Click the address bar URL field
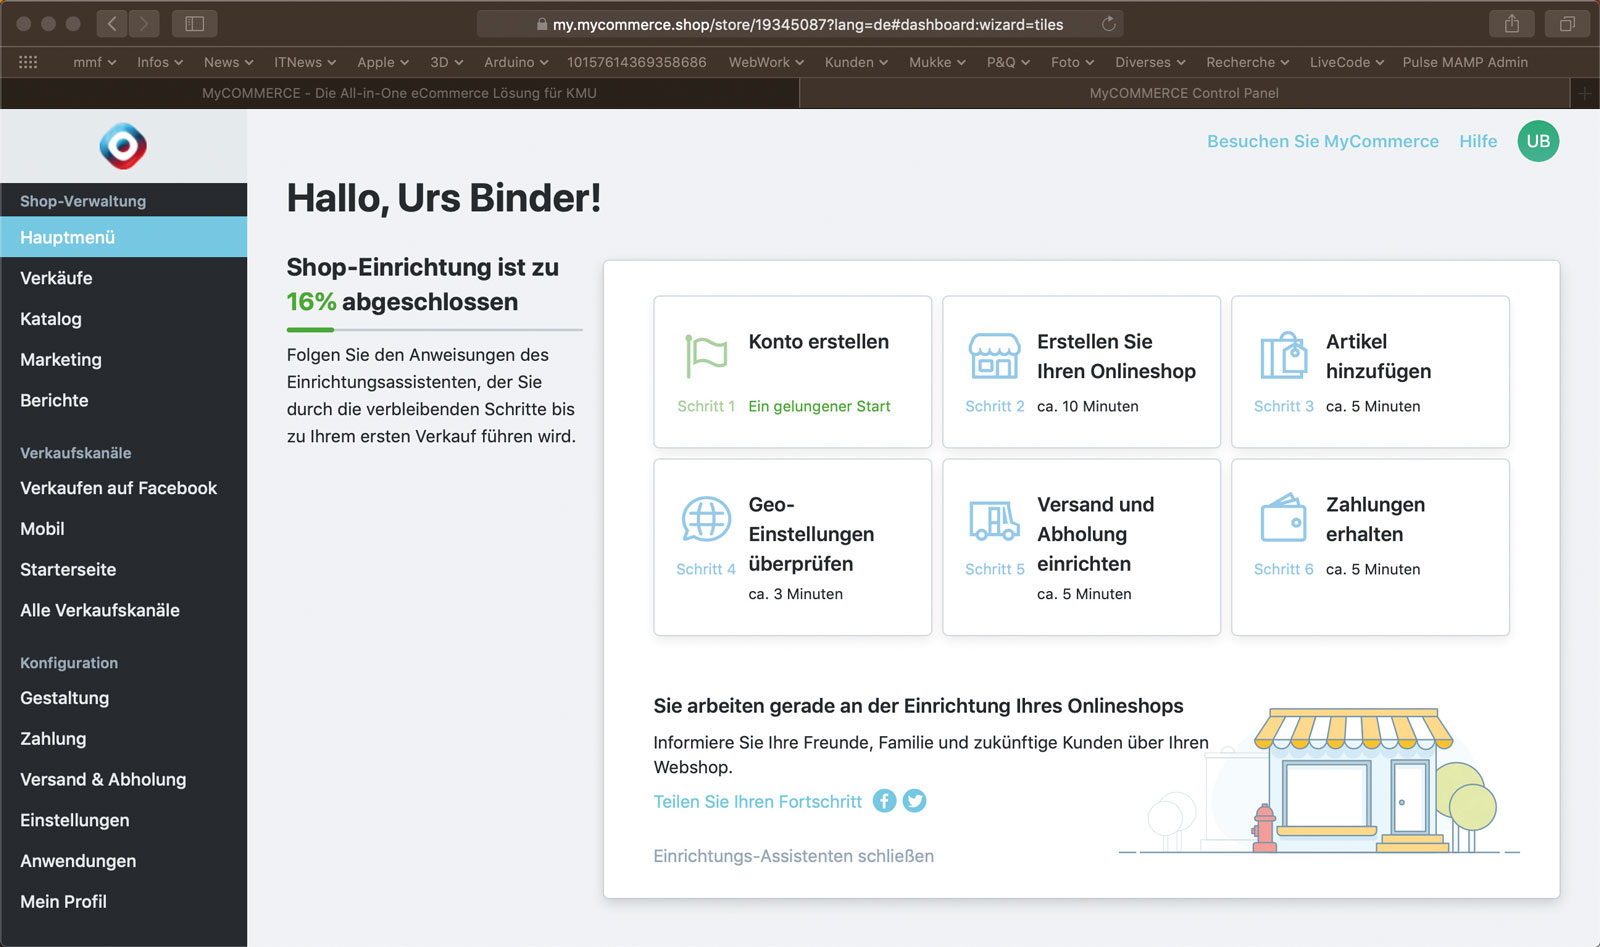This screenshot has height=947, width=1600. pyautogui.click(x=800, y=24)
